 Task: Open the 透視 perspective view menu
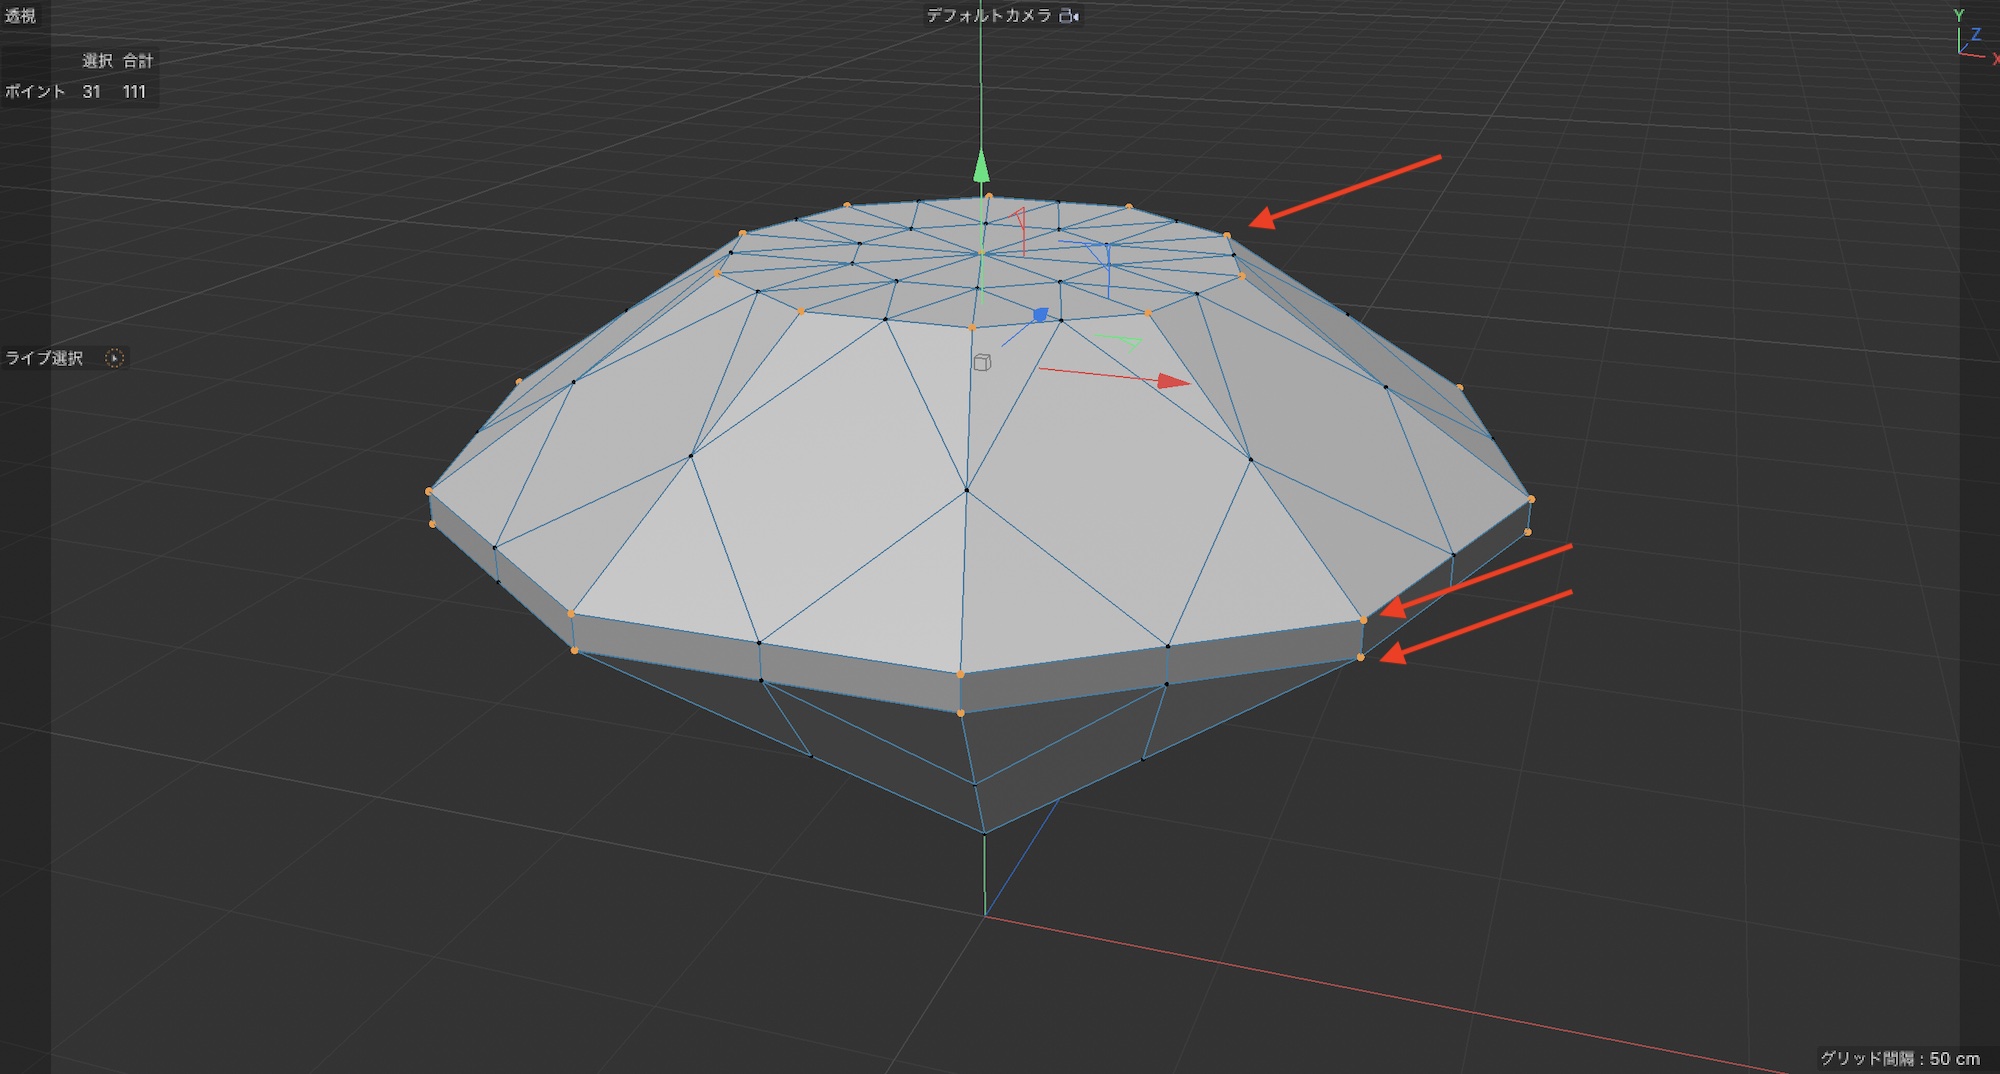[x=20, y=16]
